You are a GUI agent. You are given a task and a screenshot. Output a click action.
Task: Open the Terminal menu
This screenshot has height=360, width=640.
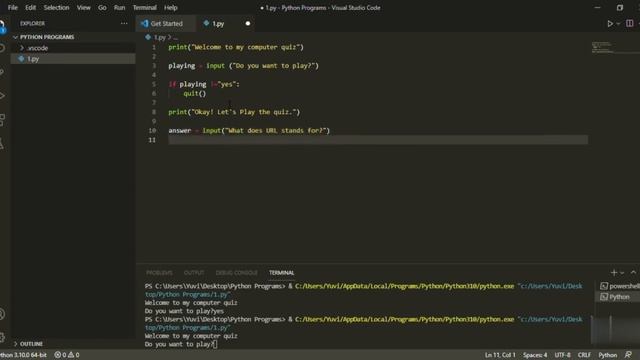(144, 7)
